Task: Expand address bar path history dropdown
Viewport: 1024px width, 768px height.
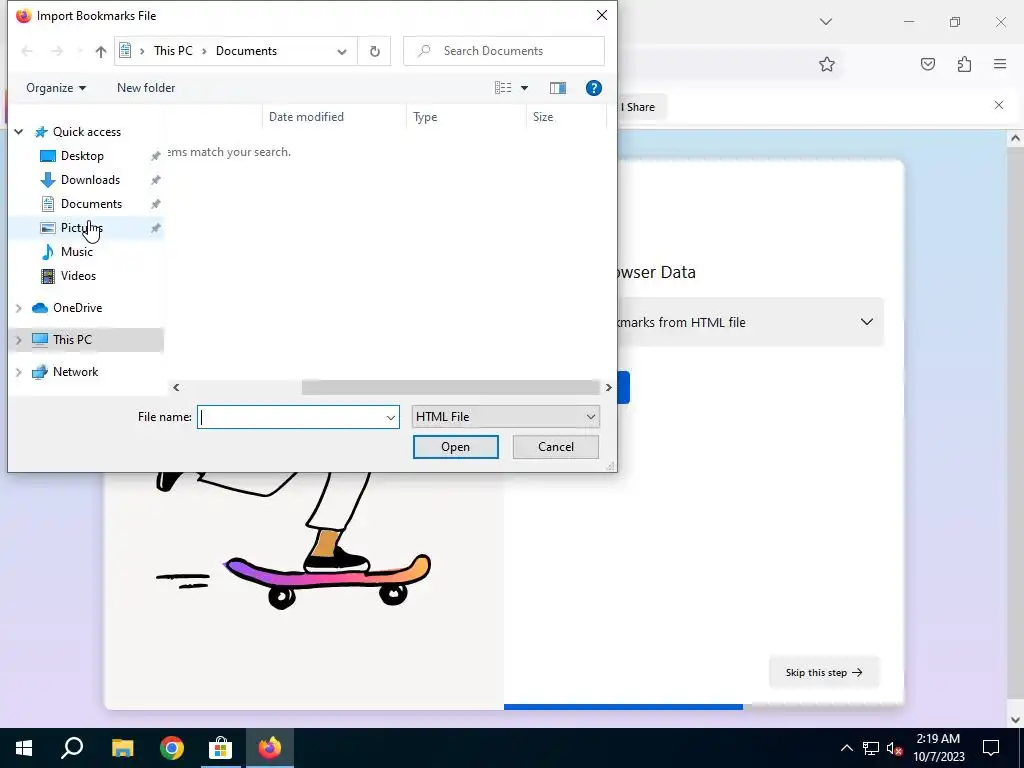Action: click(342, 52)
